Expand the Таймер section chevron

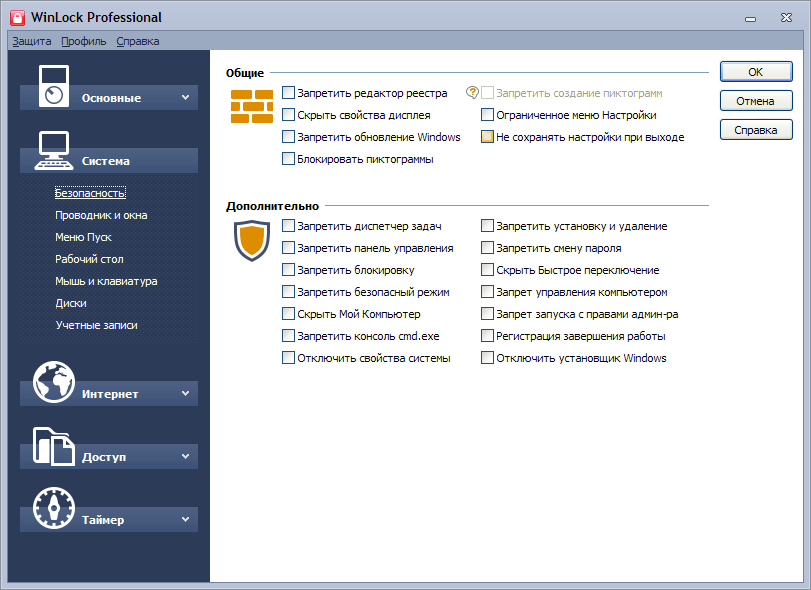185,520
